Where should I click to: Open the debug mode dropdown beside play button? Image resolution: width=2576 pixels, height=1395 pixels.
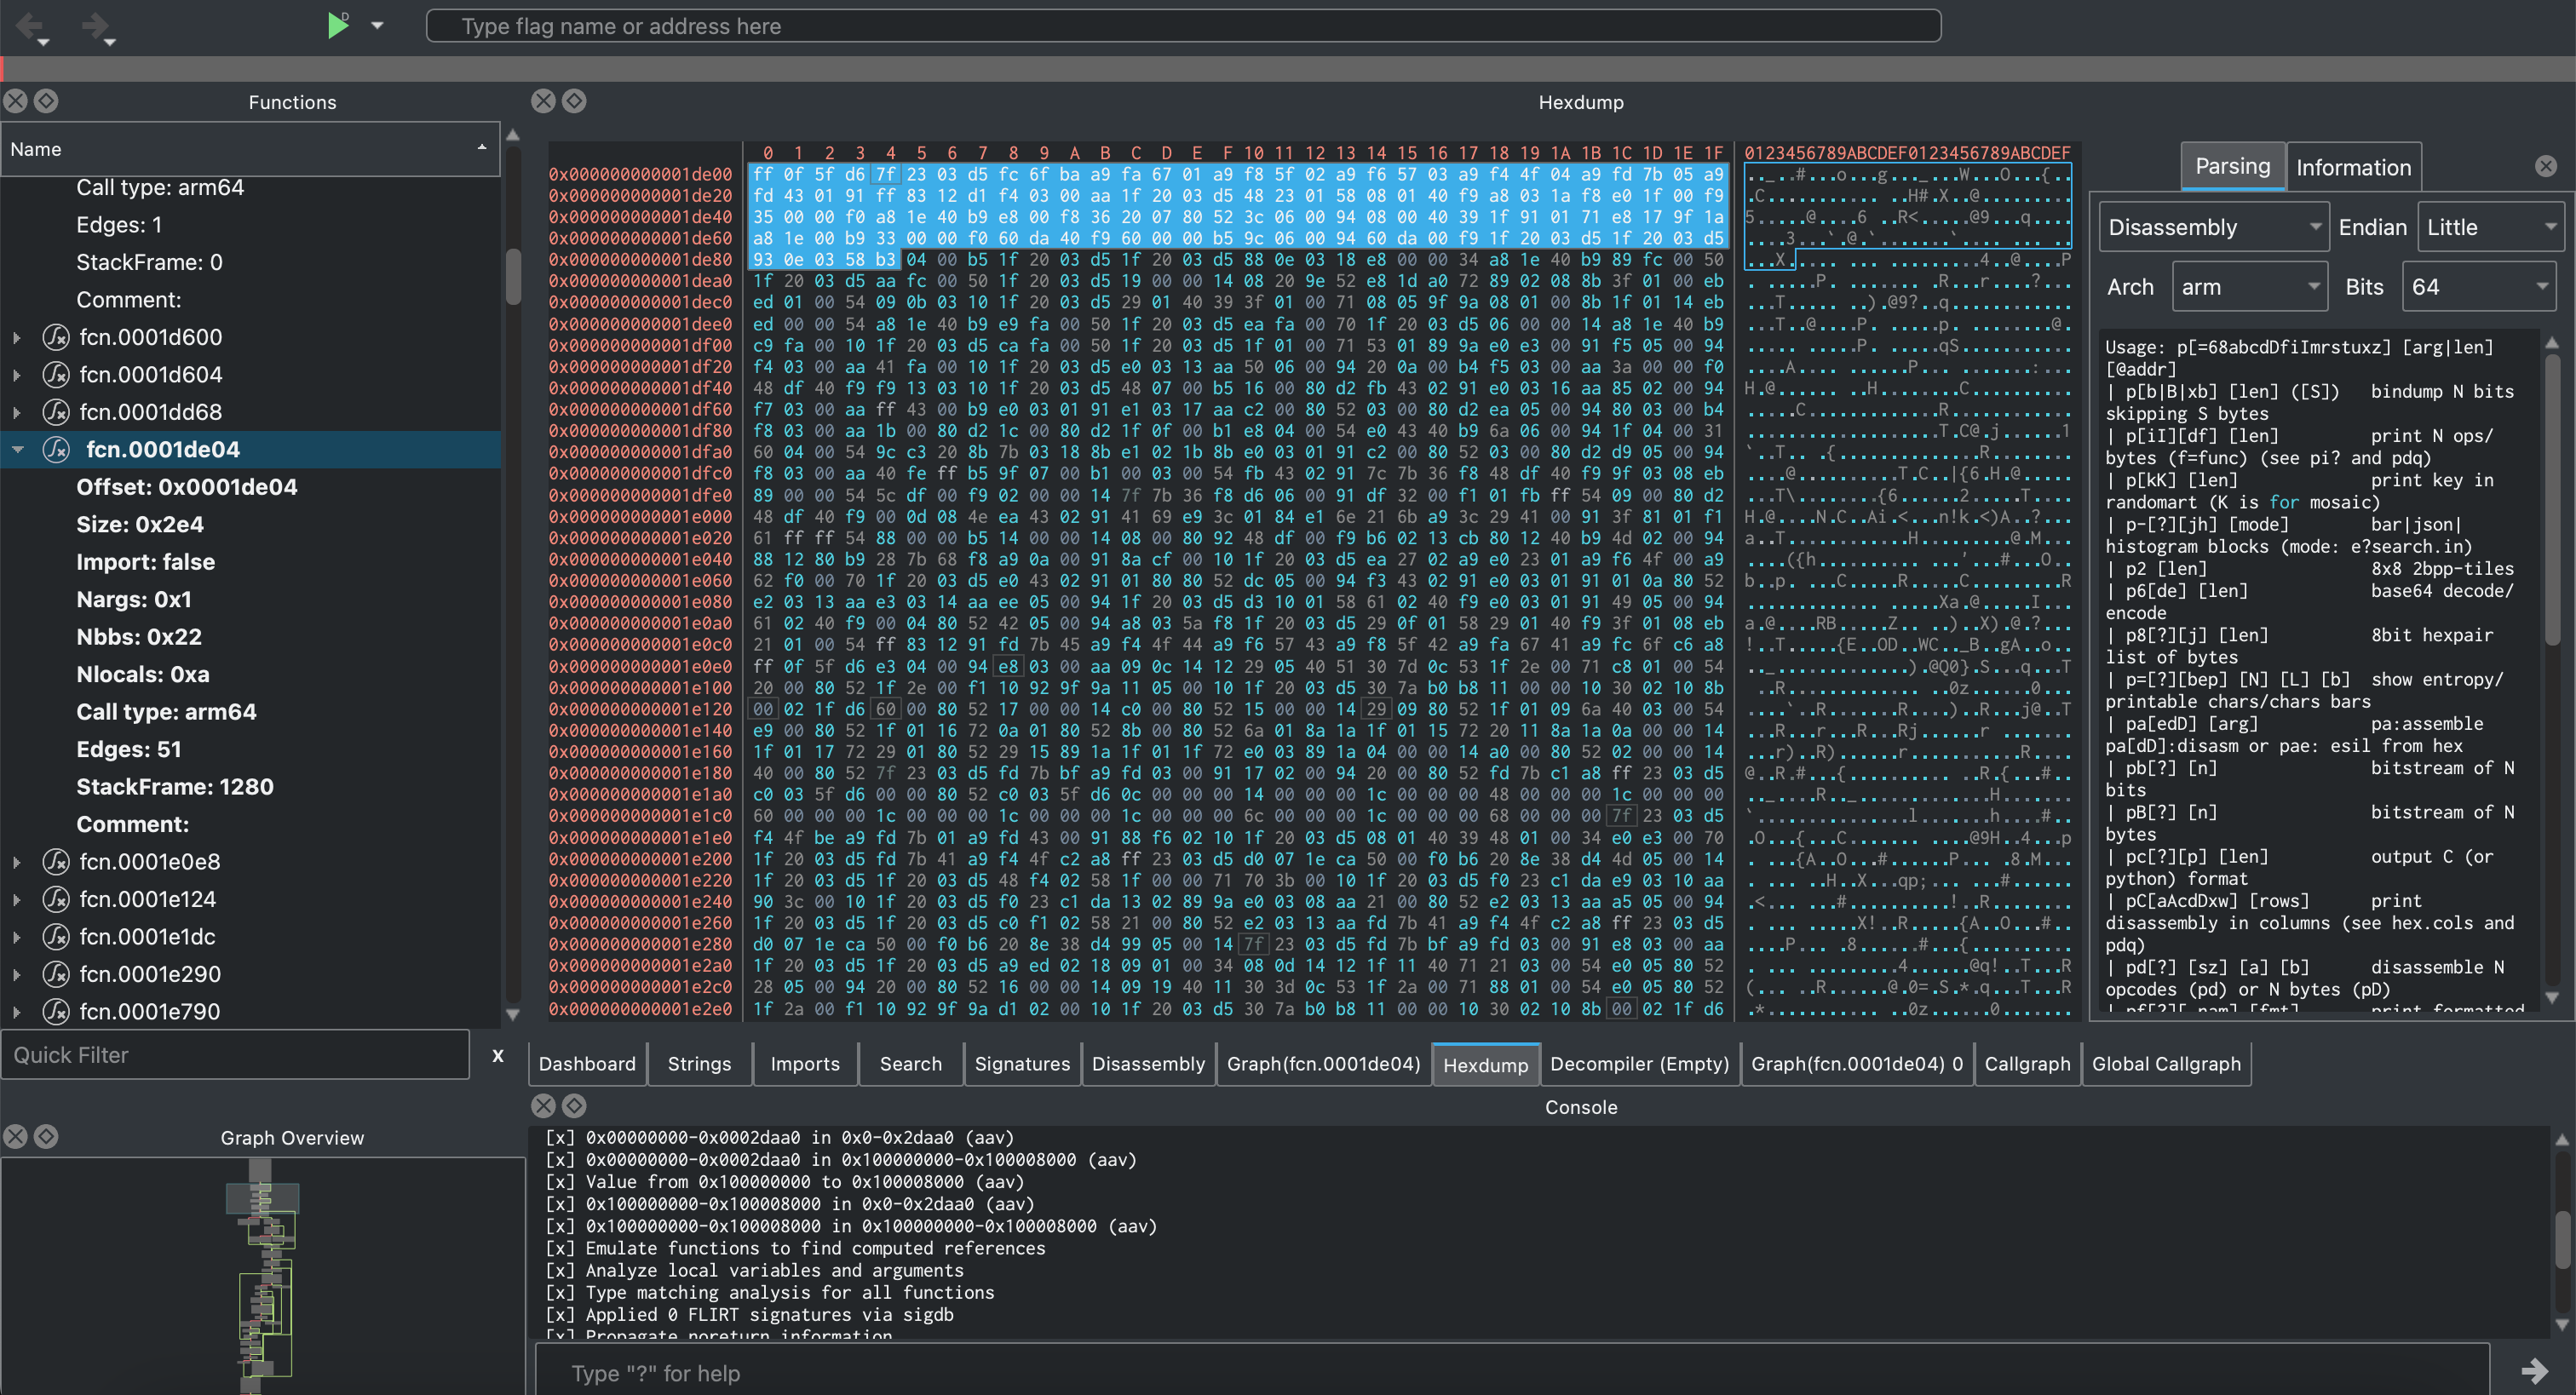378,25
